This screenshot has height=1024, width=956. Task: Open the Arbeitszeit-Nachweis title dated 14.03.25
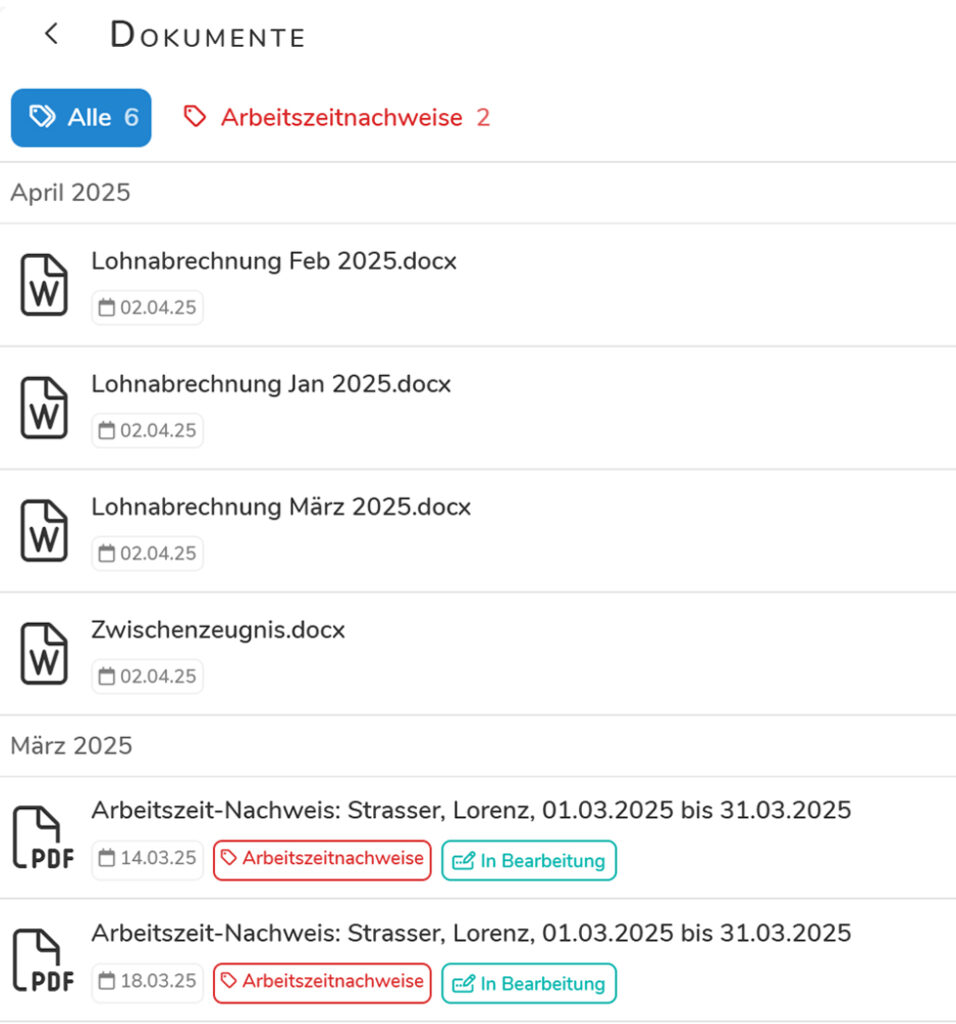[x=471, y=810]
